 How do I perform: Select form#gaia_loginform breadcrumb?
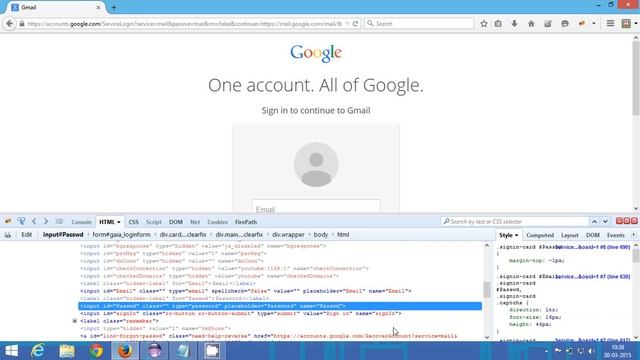(x=121, y=235)
